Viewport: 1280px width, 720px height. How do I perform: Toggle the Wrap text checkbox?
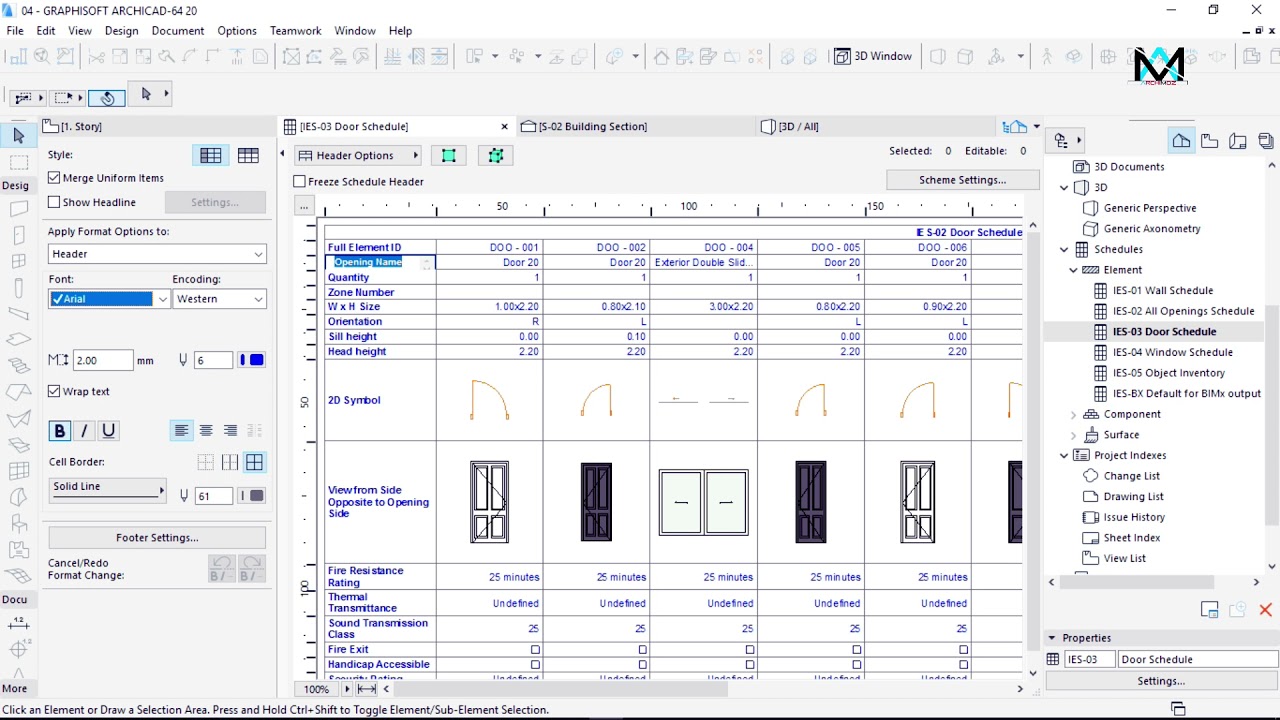tap(55, 391)
